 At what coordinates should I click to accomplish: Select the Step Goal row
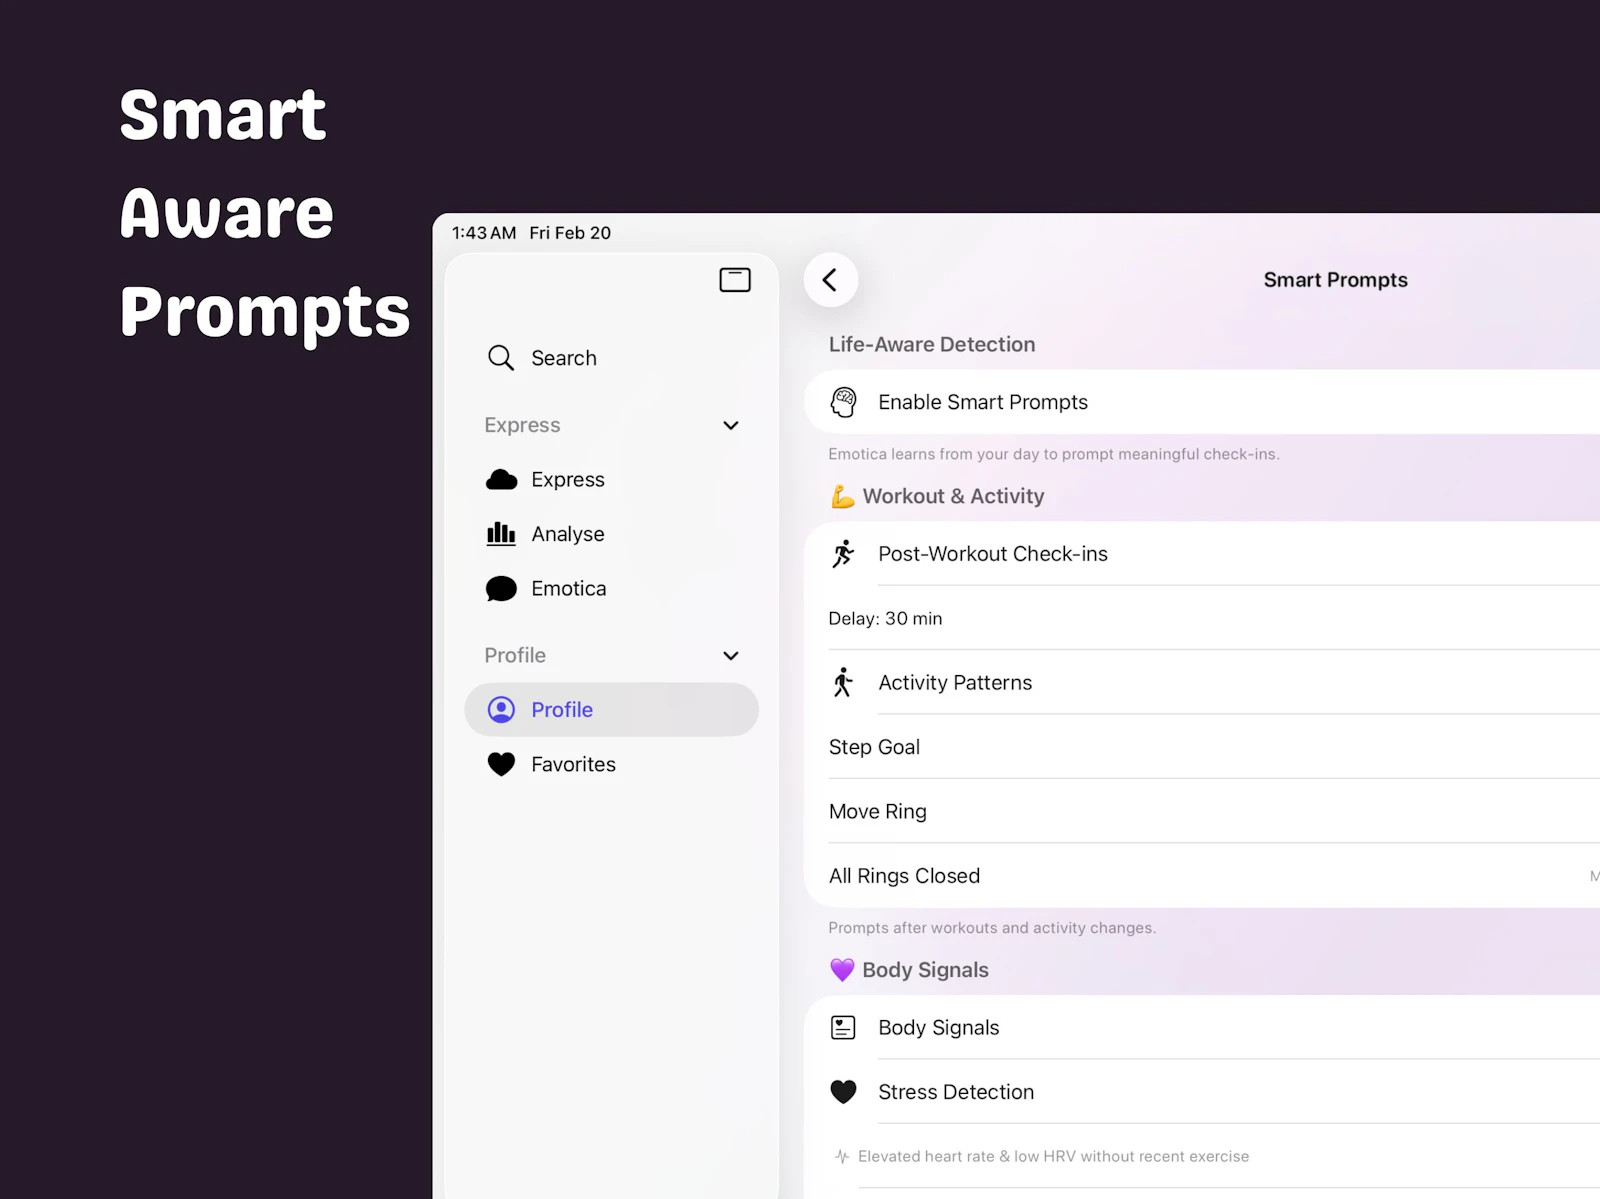(1202, 747)
